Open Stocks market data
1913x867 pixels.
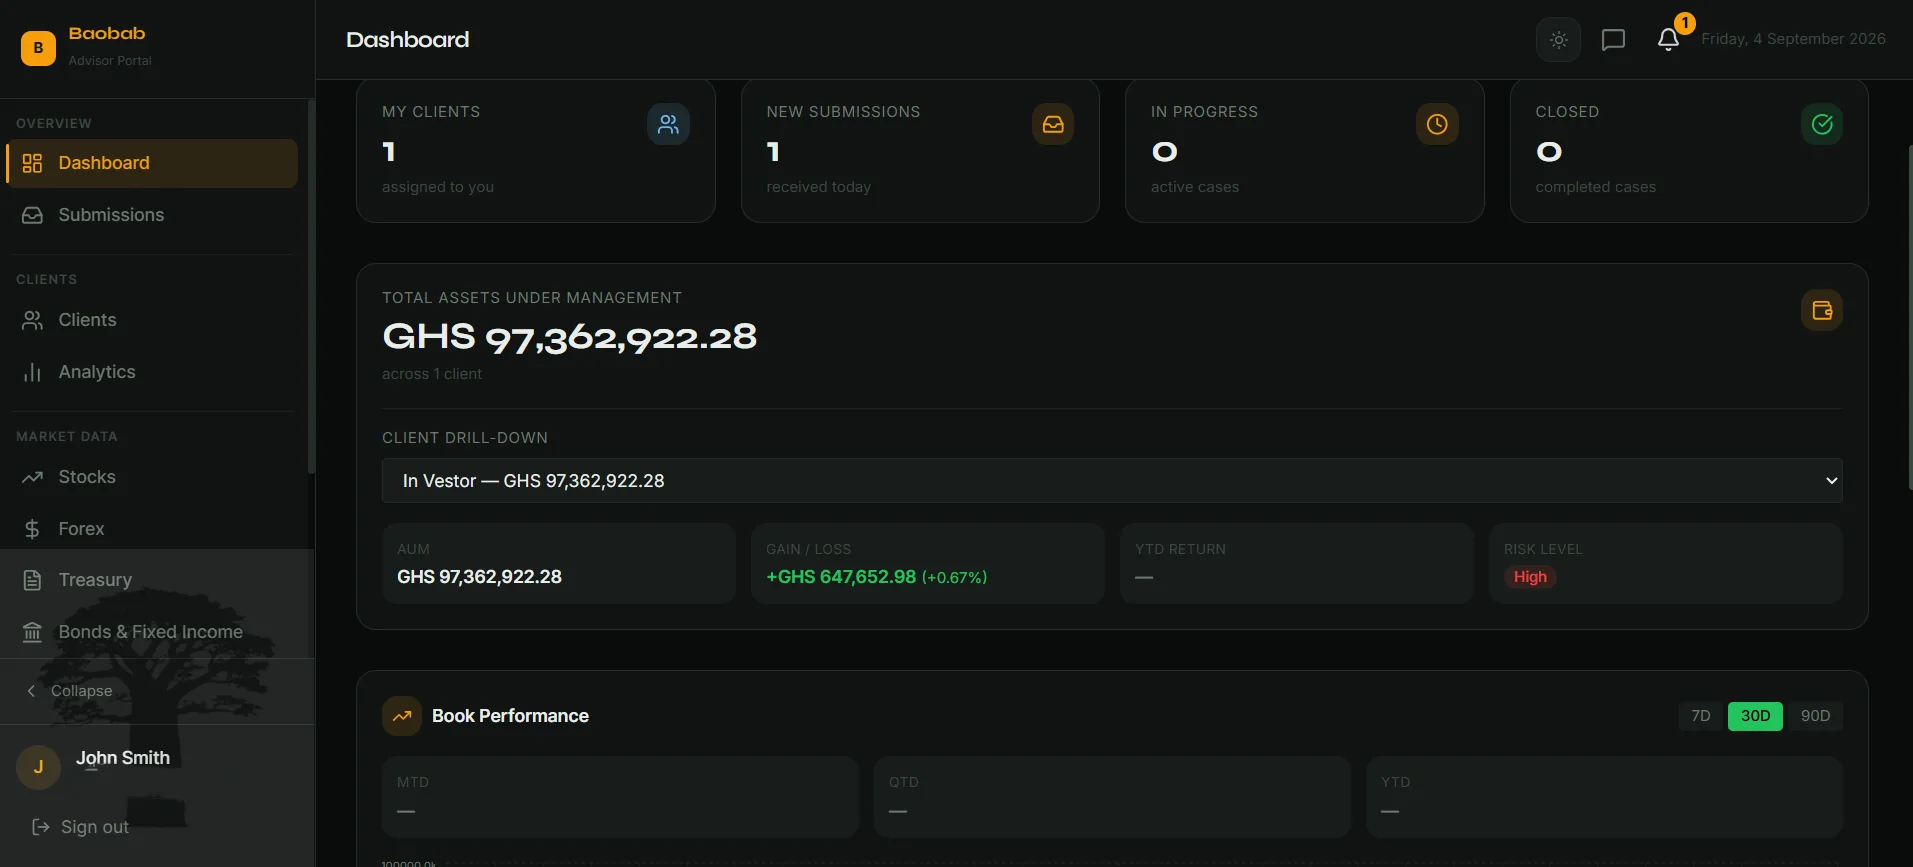click(x=152, y=477)
